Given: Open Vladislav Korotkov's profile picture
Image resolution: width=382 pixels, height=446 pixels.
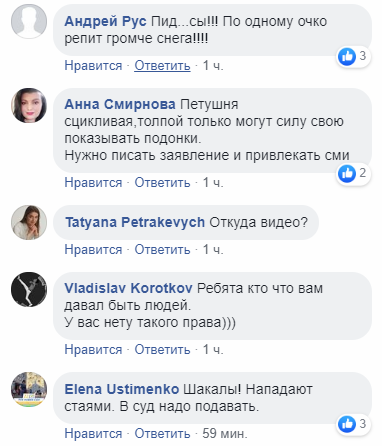Looking at the screenshot, I should [29, 290].
